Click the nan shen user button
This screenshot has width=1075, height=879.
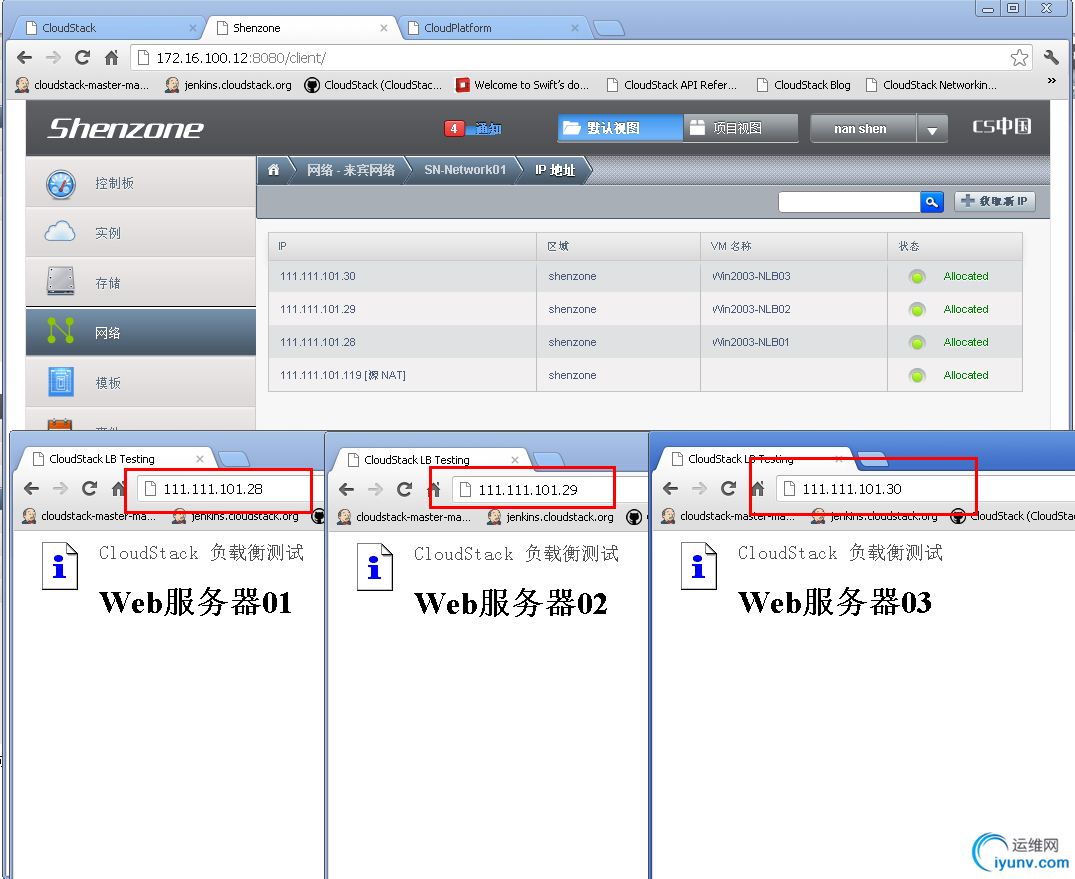863,129
